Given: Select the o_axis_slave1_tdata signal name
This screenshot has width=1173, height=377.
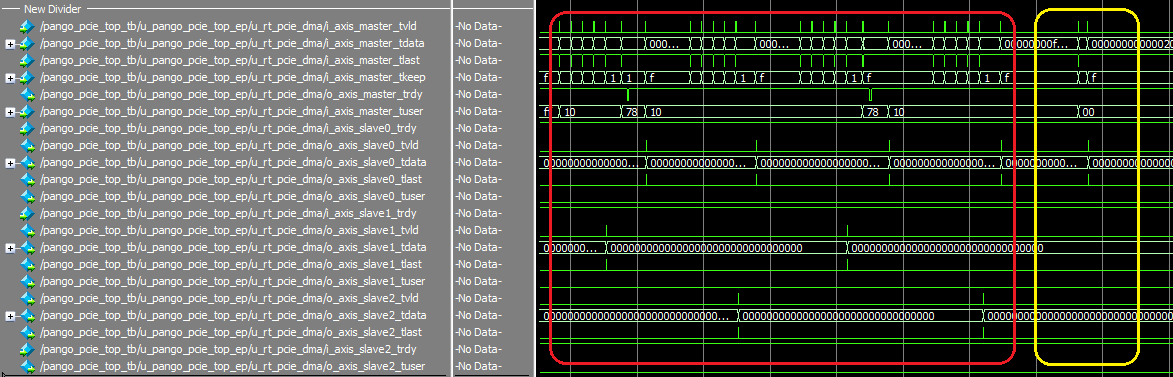Looking at the screenshot, I should pos(233,248).
